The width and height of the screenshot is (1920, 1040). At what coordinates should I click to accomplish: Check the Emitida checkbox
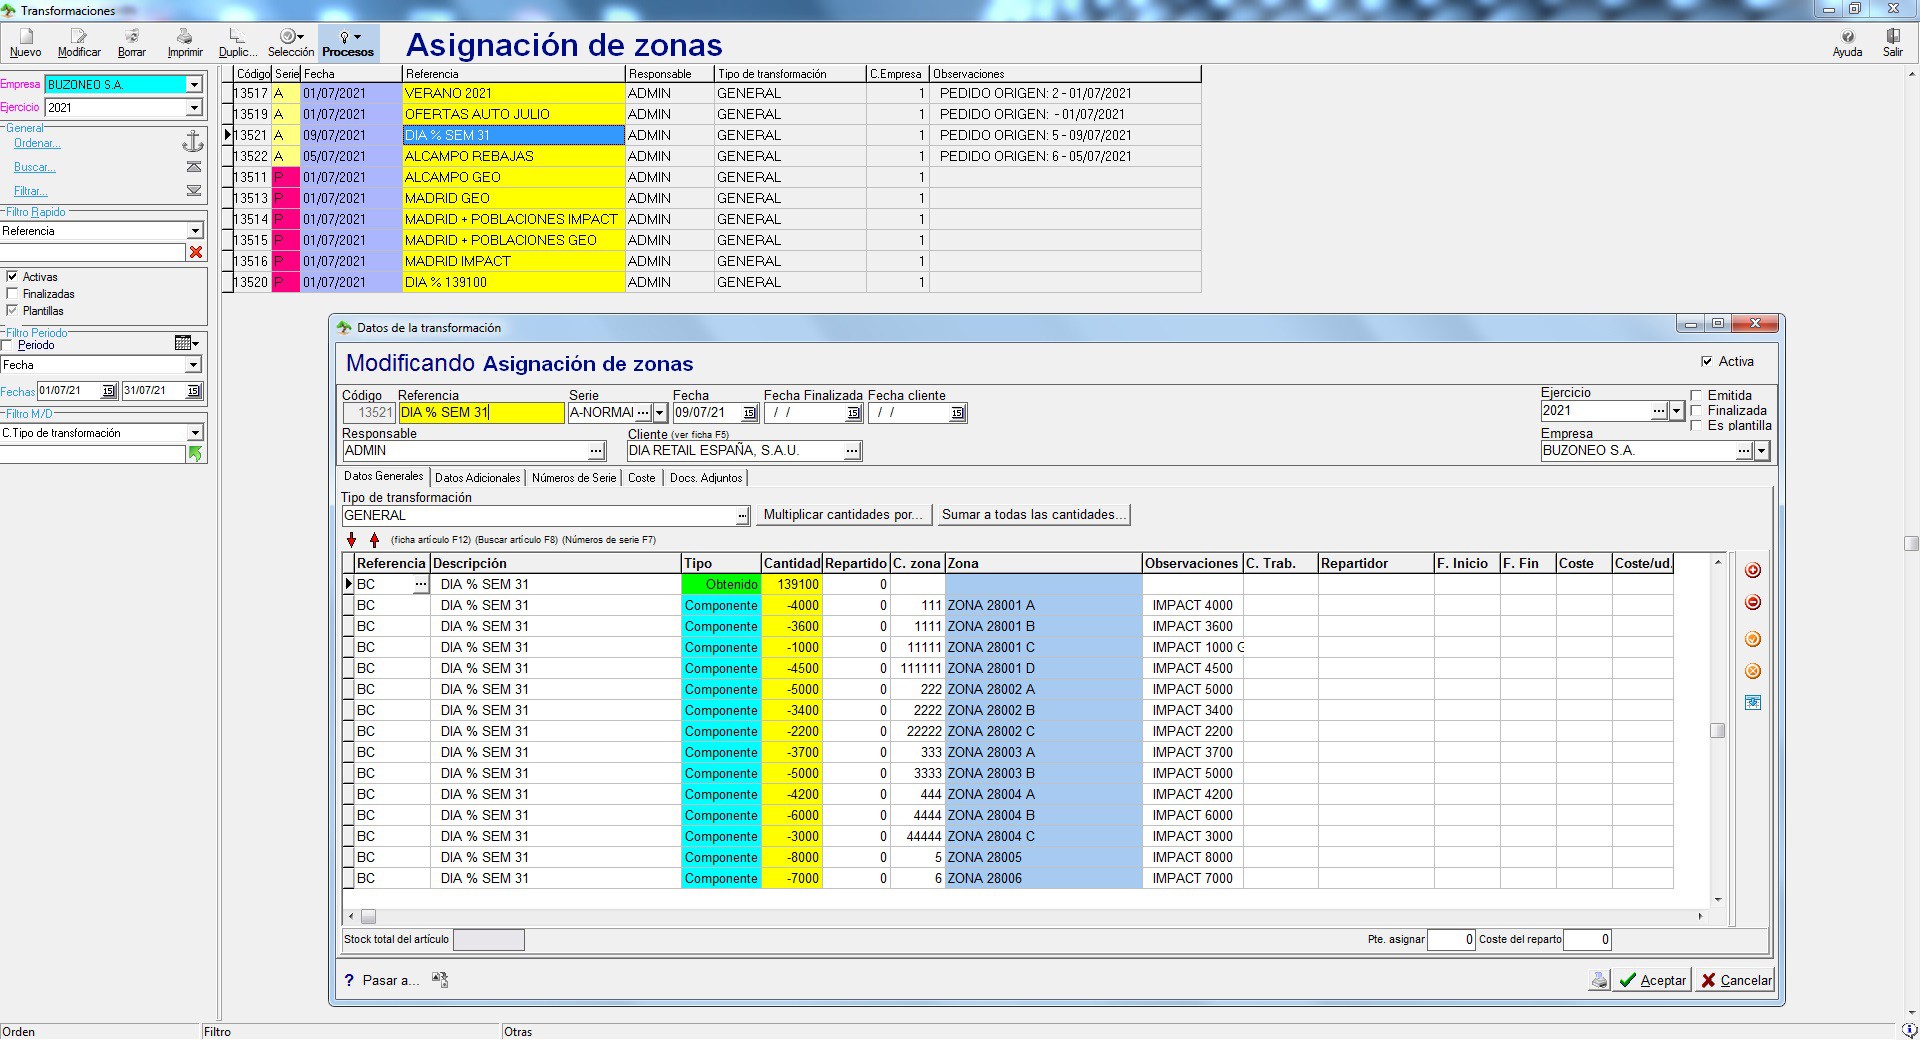coord(1696,396)
